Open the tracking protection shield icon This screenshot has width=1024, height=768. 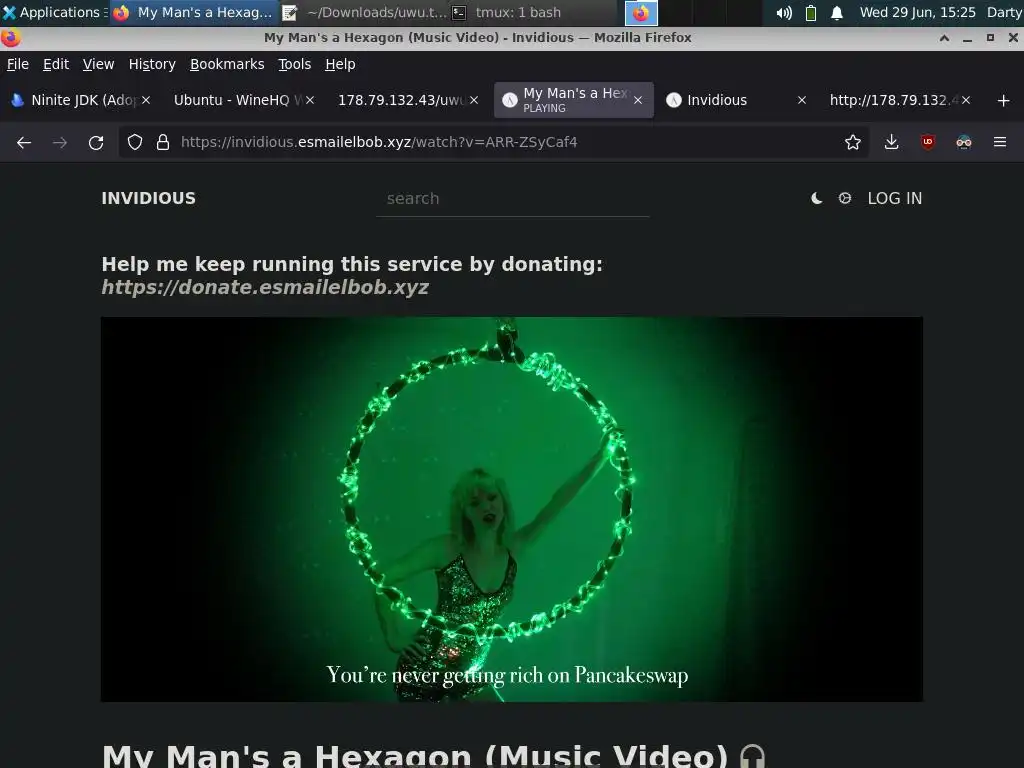(x=135, y=142)
